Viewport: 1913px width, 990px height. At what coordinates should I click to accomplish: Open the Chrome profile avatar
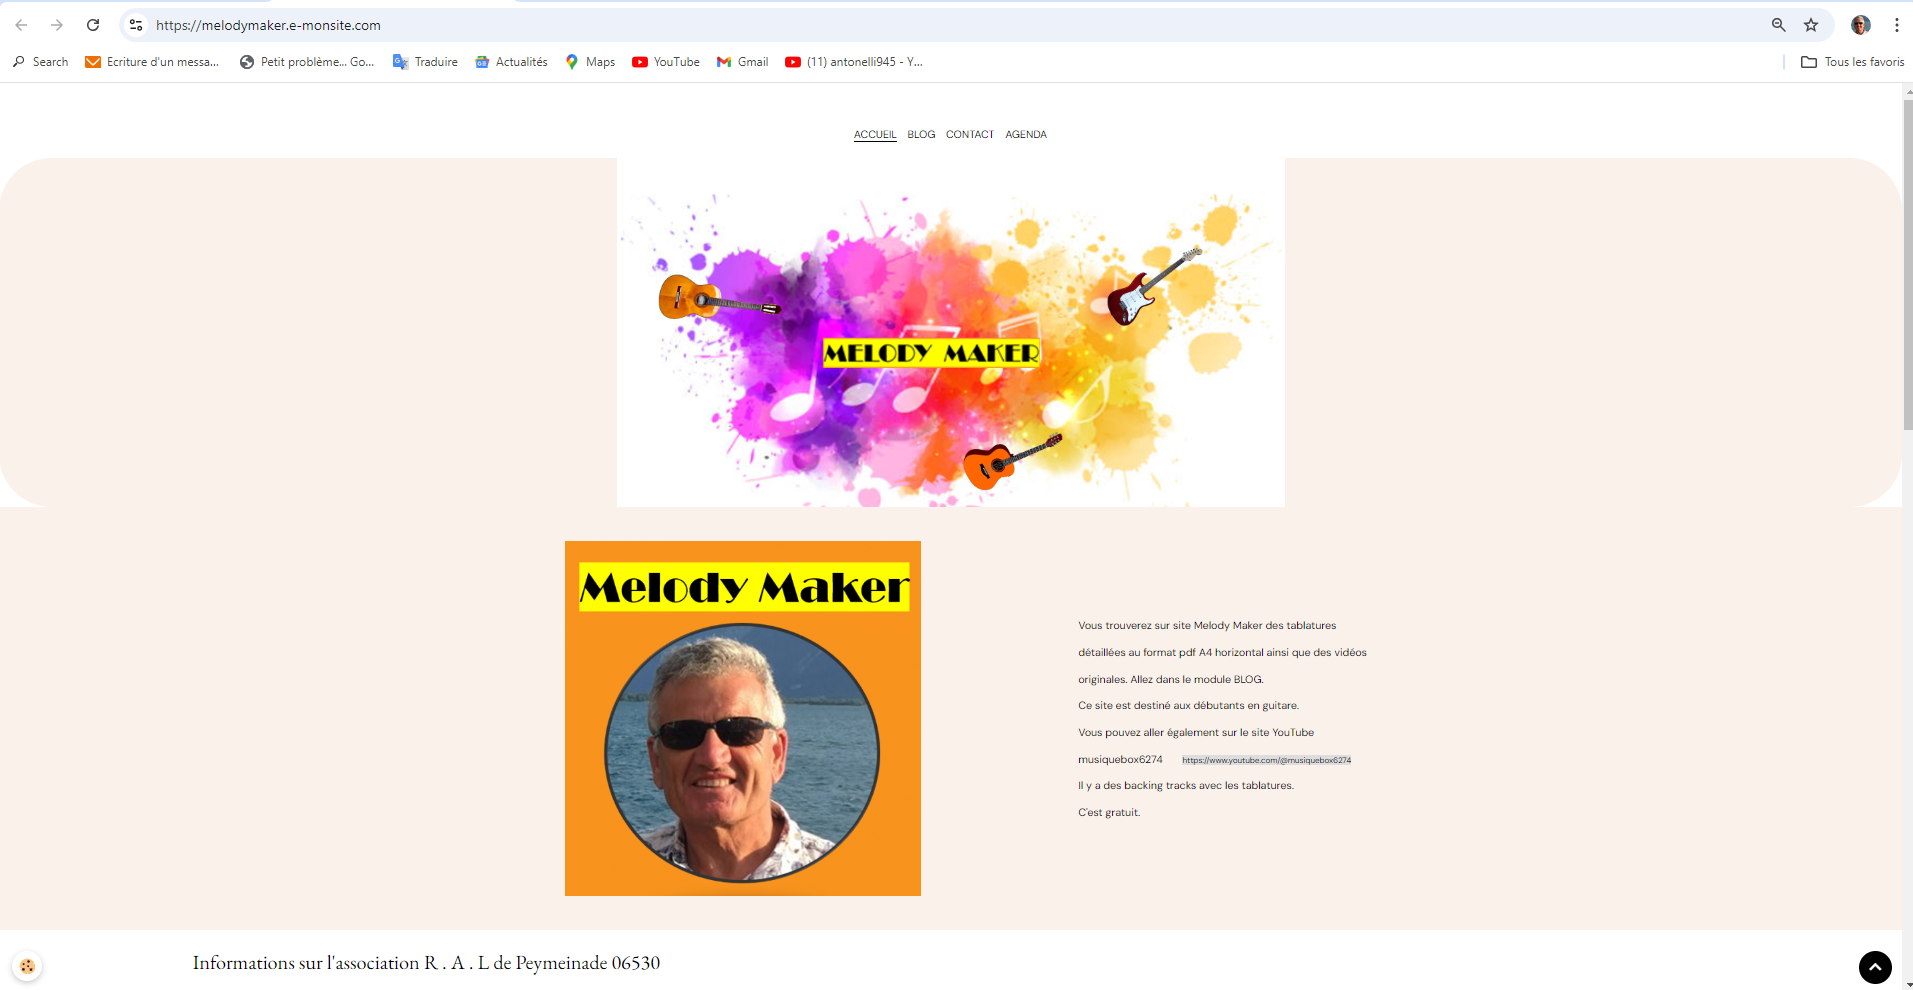pos(1861,25)
